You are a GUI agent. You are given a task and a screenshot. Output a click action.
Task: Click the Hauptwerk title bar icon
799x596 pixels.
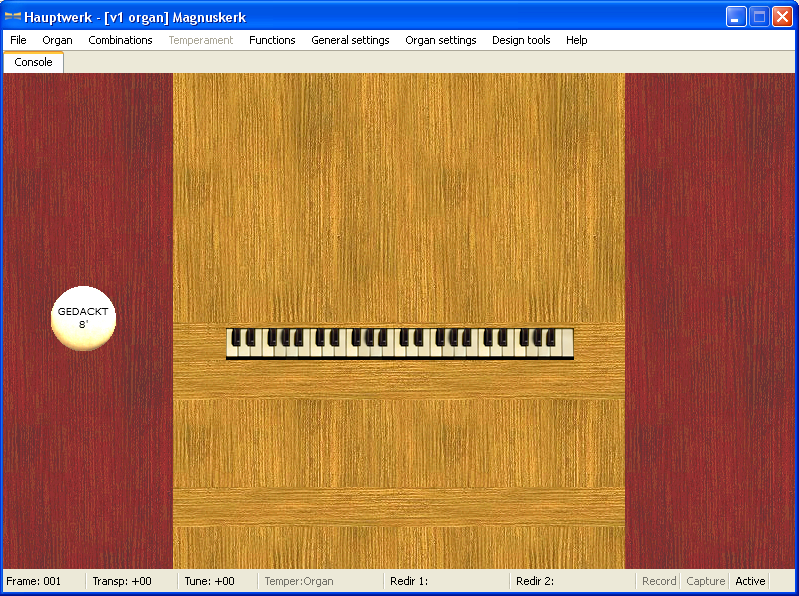13,17
